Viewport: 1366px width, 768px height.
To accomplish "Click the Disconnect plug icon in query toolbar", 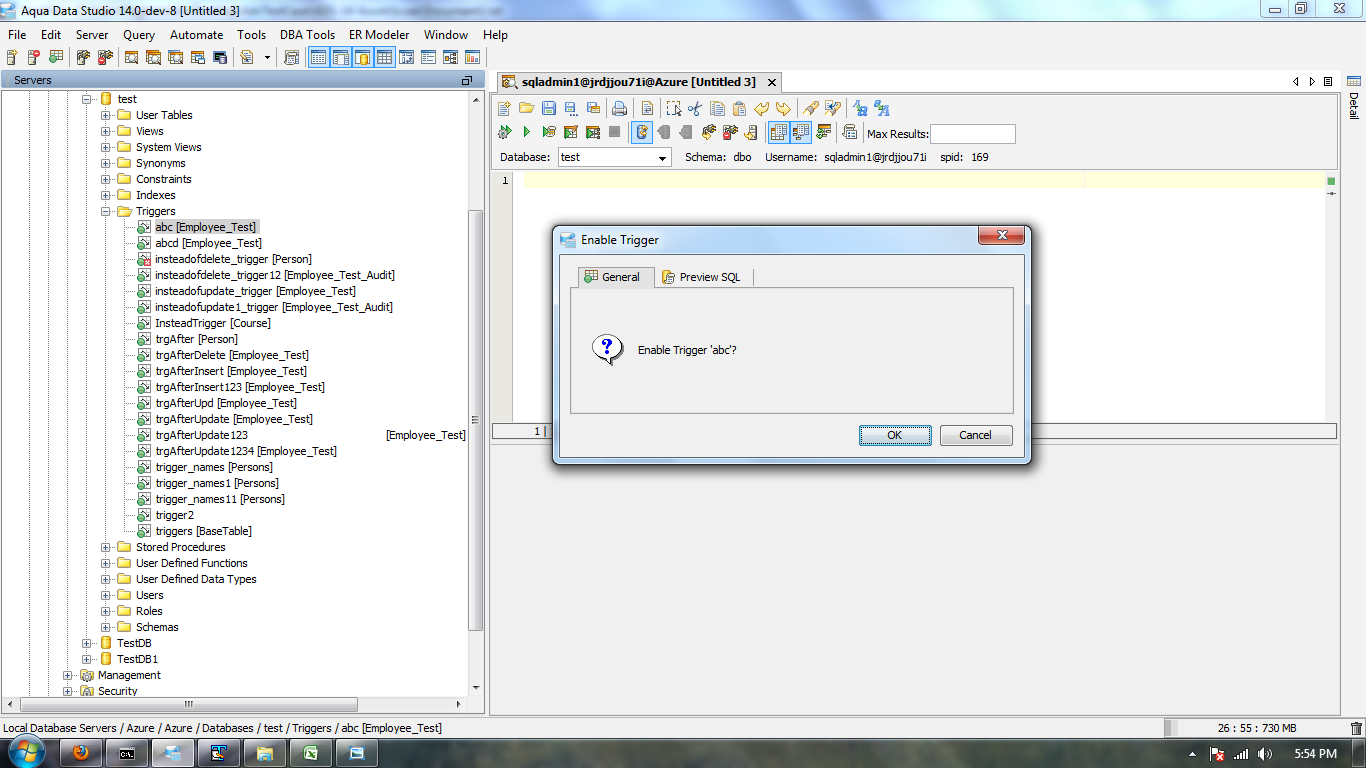I will [x=730, y=132].
